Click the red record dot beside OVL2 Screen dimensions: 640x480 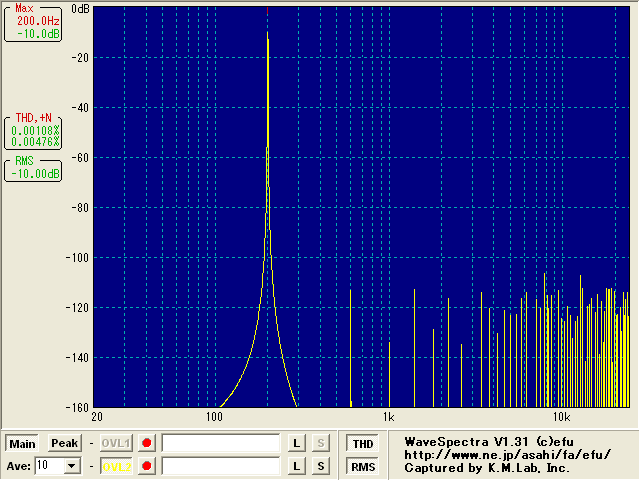(x=147, y=466)
